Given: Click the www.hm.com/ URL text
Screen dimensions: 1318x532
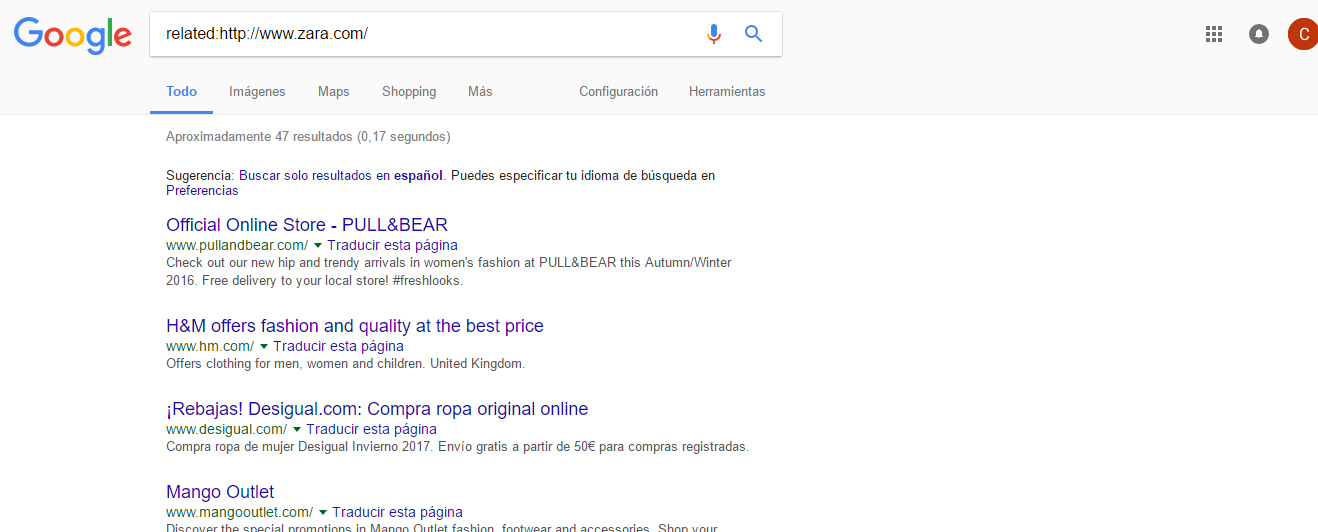Looking at the screenshot, I should tap(210, 346).
